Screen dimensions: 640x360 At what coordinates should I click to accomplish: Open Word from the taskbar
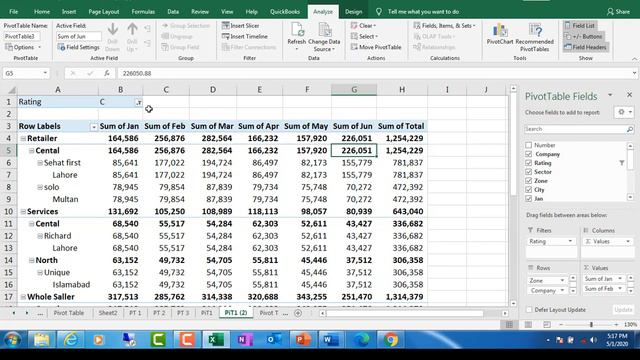(x=331, y=340)
